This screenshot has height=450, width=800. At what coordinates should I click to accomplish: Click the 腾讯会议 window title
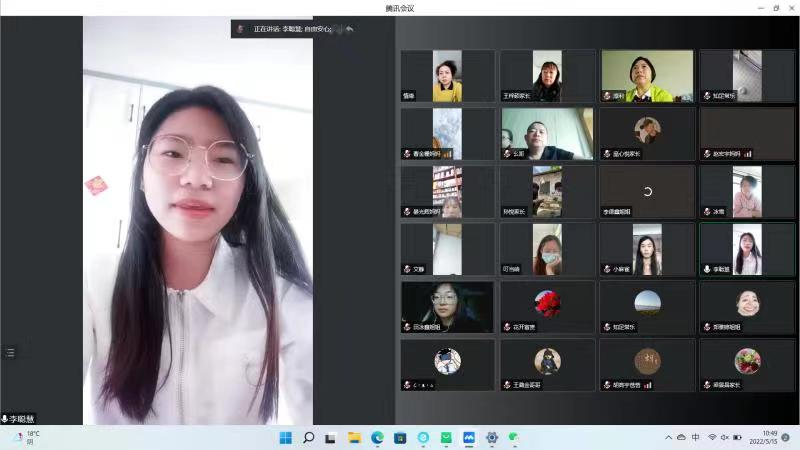[399, 7]
